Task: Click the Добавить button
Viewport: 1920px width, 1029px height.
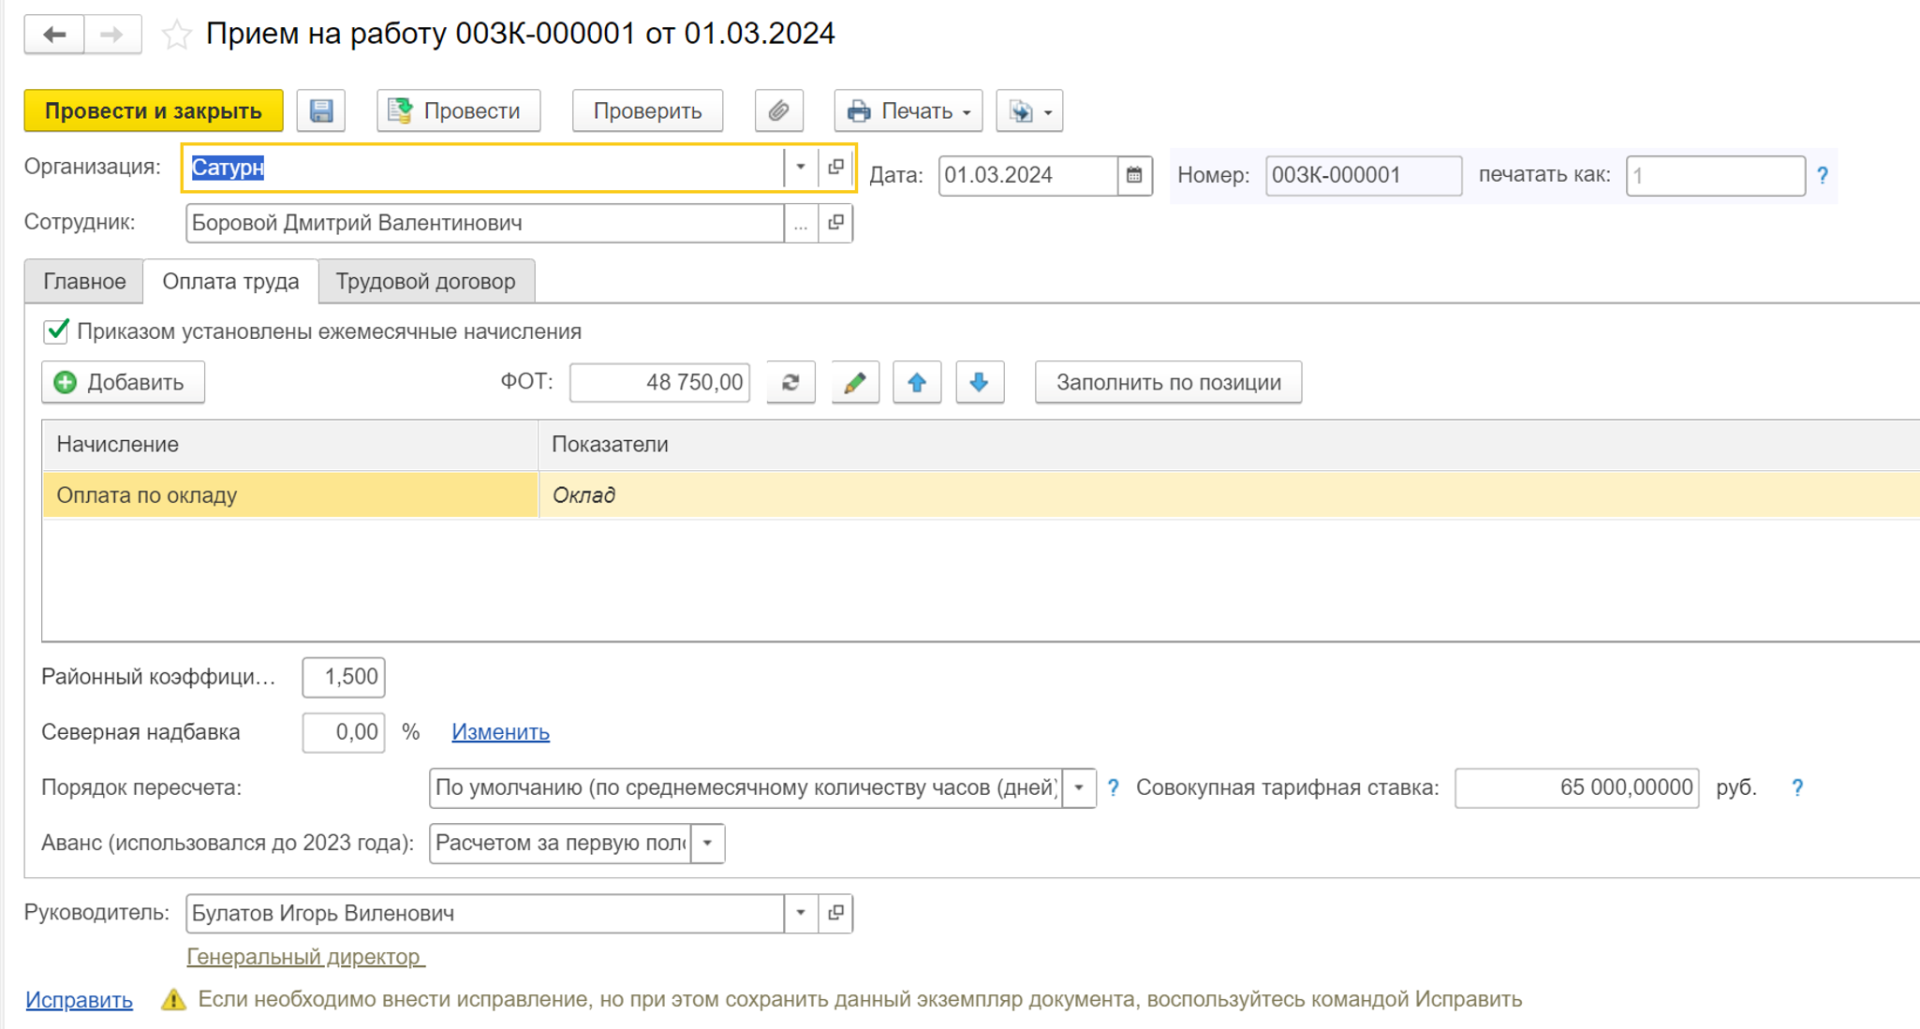Action: (123, 382)
